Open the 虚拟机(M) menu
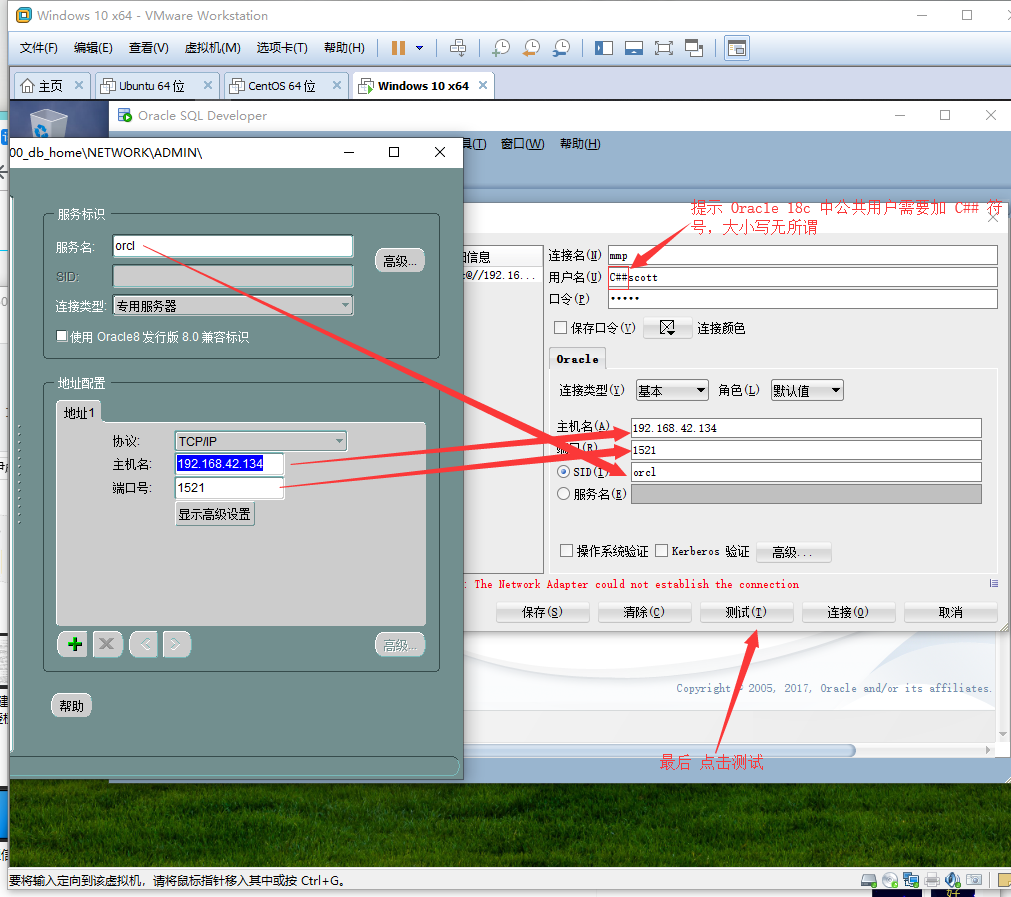The height and width of the screenshot is (897, 1011). click(x=212, y=48)
